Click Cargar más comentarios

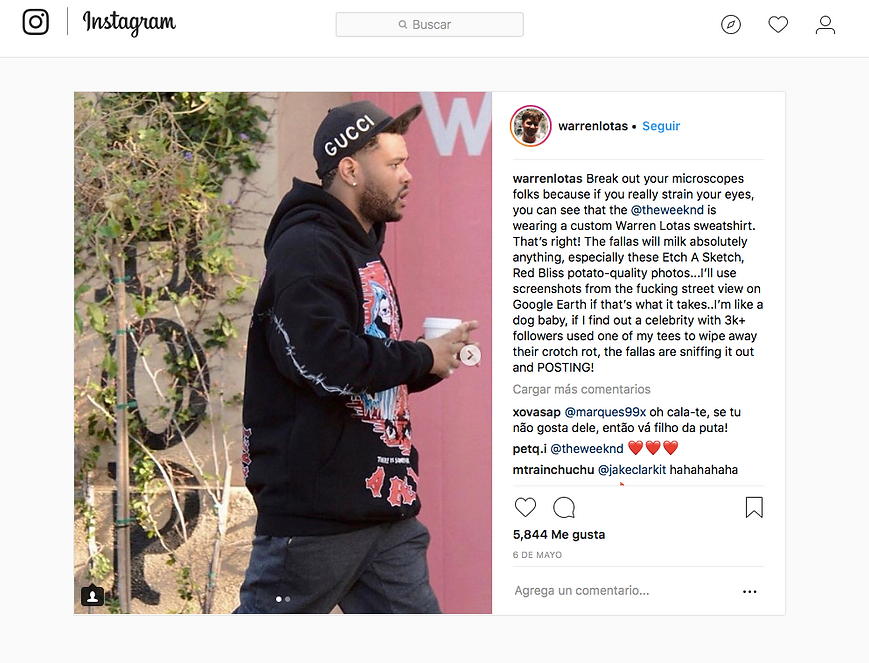tap(581, 389)
